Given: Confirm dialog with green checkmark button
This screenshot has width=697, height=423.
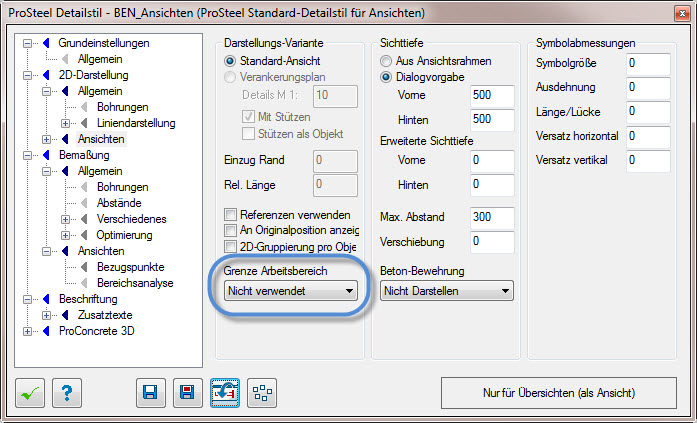Looking at the screenshot, I should 30,393.
